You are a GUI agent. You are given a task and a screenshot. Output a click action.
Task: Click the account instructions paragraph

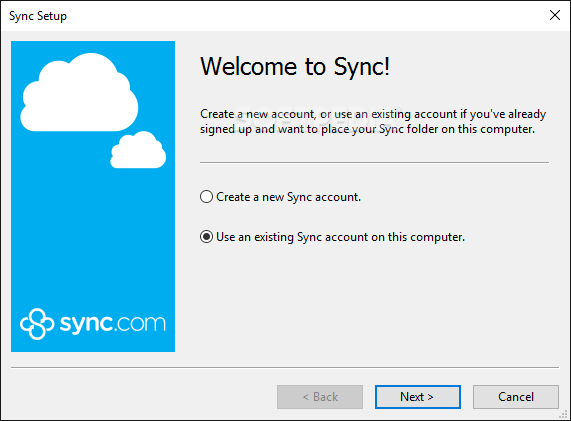373,121
